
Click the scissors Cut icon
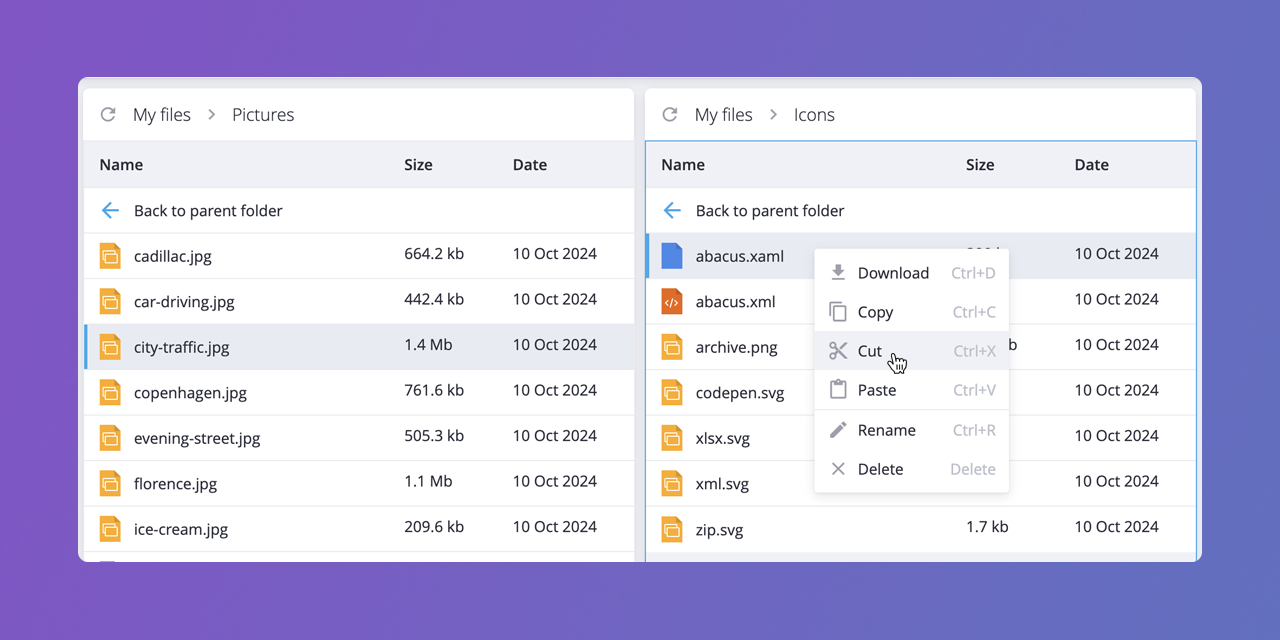(838, 351)
